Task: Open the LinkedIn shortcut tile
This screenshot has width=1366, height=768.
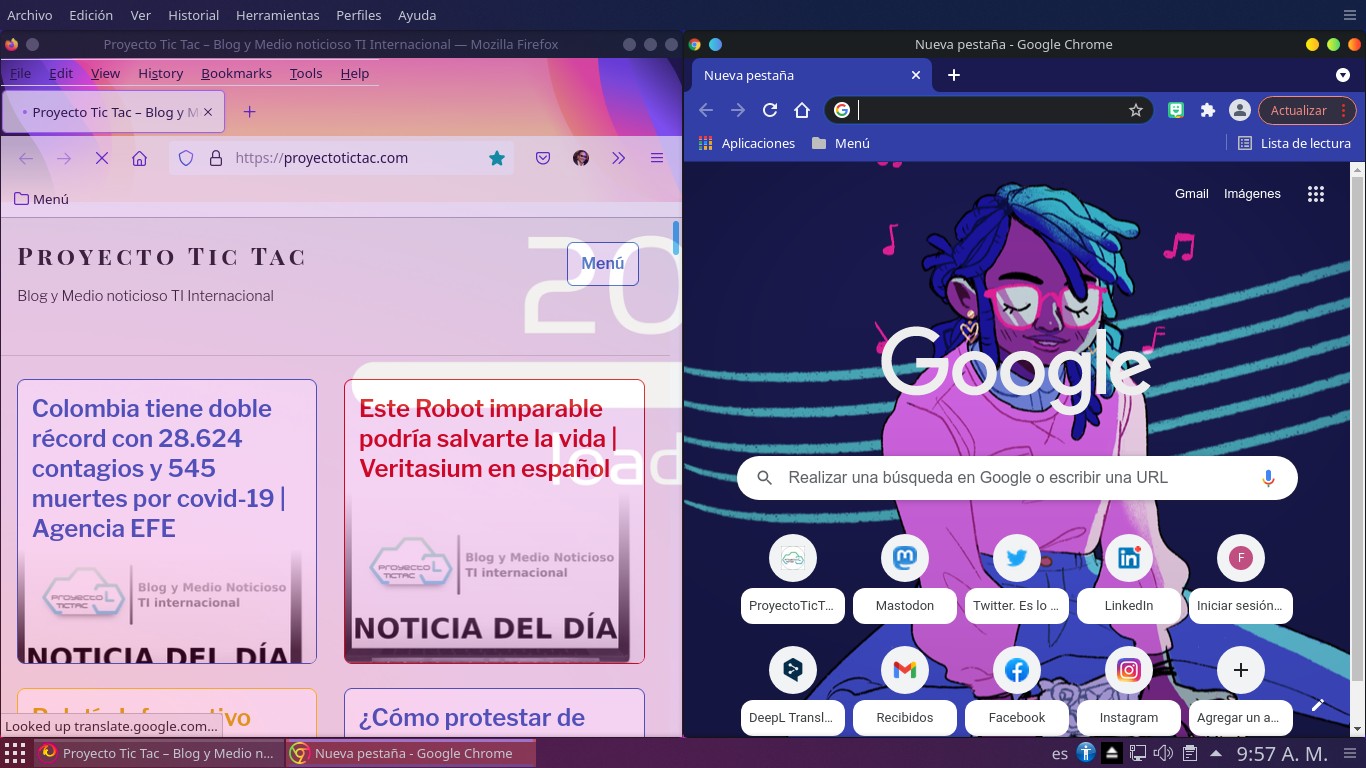Action: [1128, 580]
